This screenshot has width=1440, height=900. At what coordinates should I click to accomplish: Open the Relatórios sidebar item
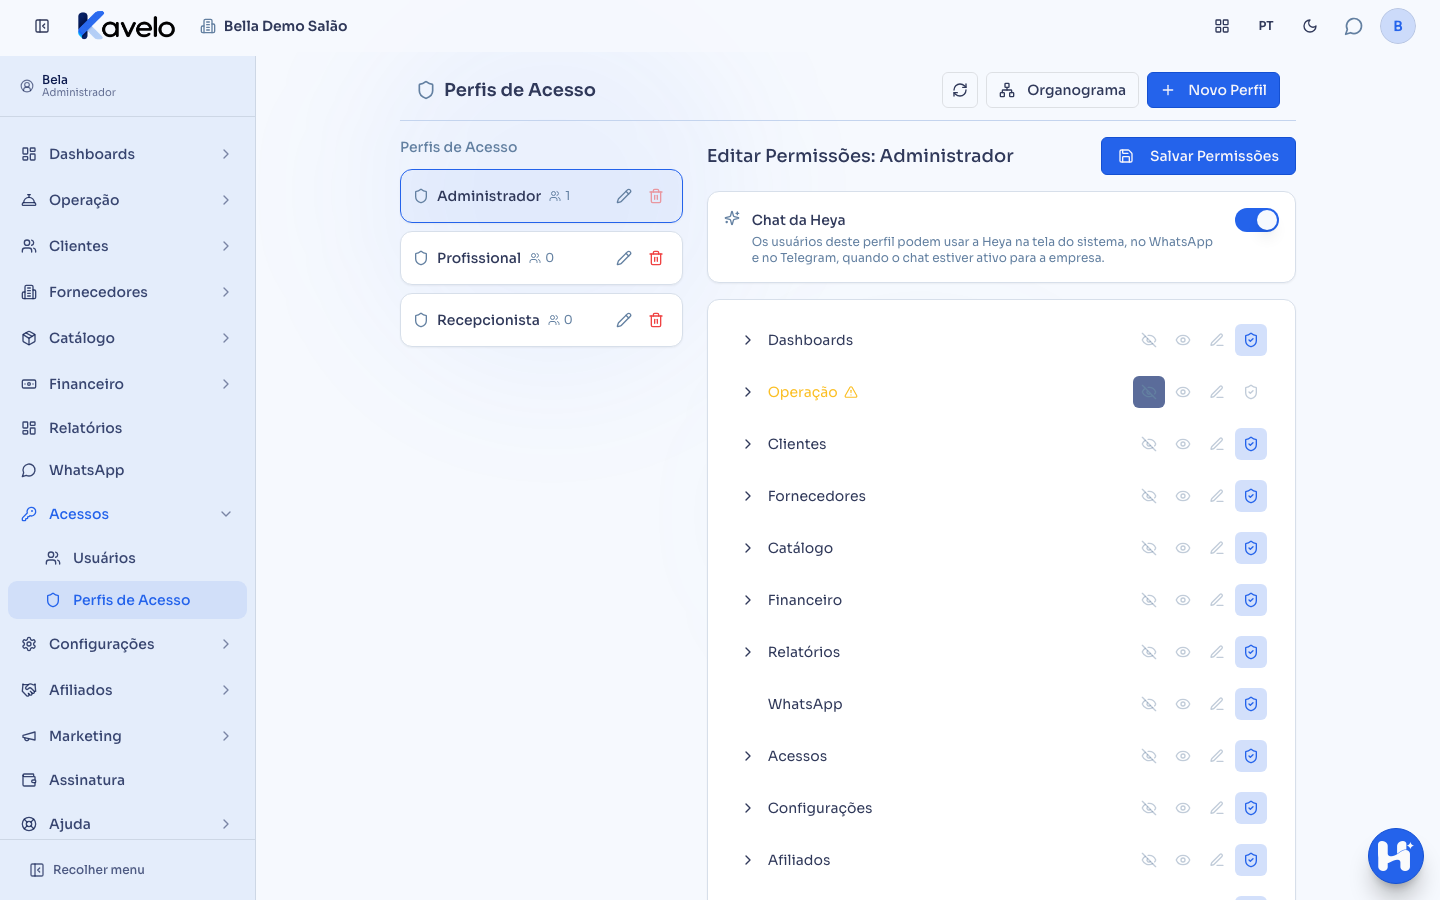pyautogui.click(x=127, y=428)
